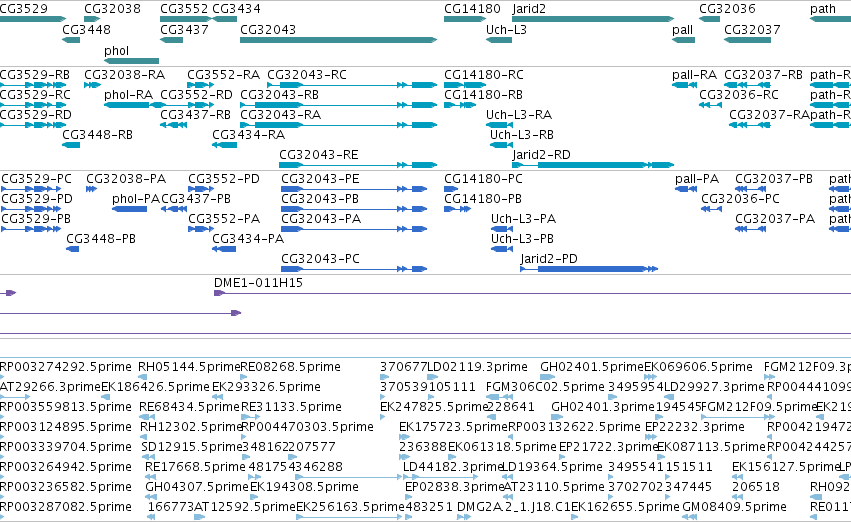Select EST AT29266.3prime
The image size is (851, 522).
click(x=50, y=387)
